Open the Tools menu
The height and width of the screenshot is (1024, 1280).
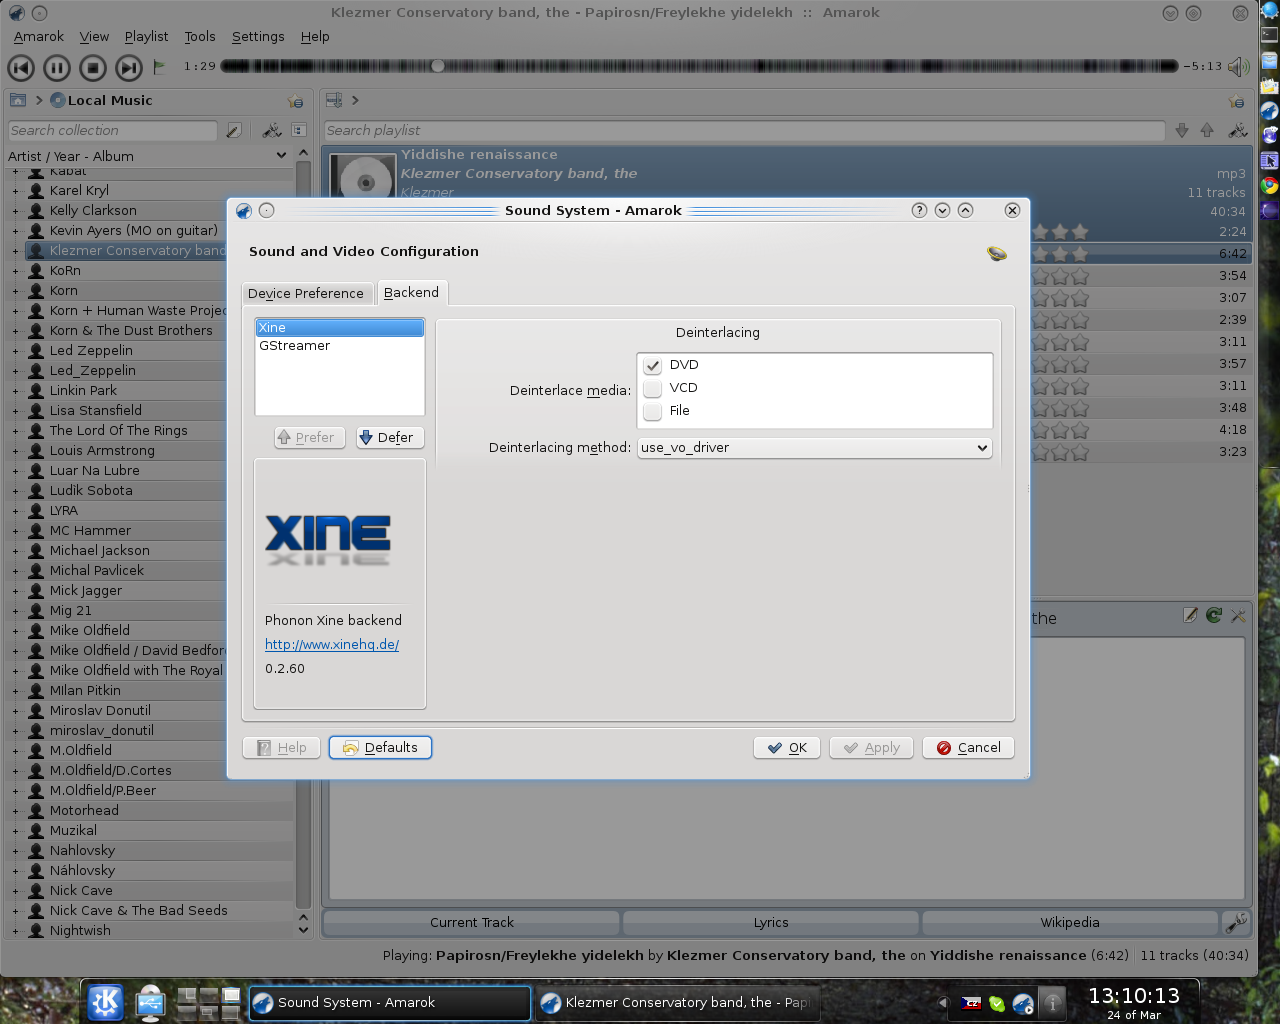coord(200,36)
